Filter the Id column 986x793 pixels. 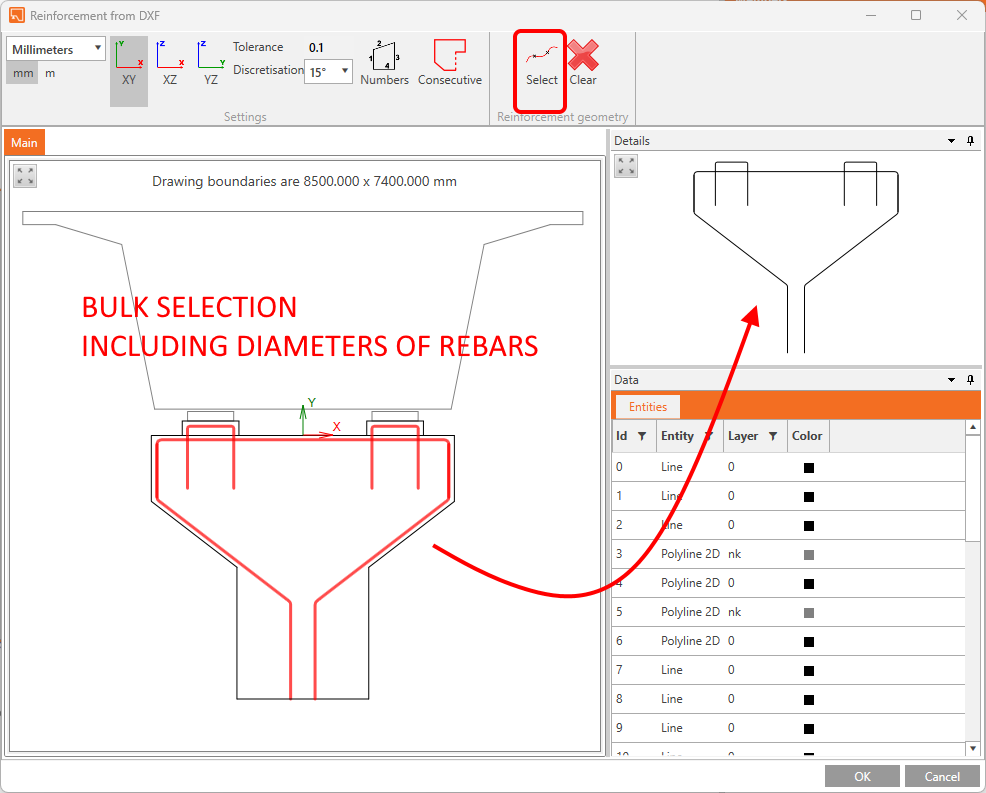point(642,436)
